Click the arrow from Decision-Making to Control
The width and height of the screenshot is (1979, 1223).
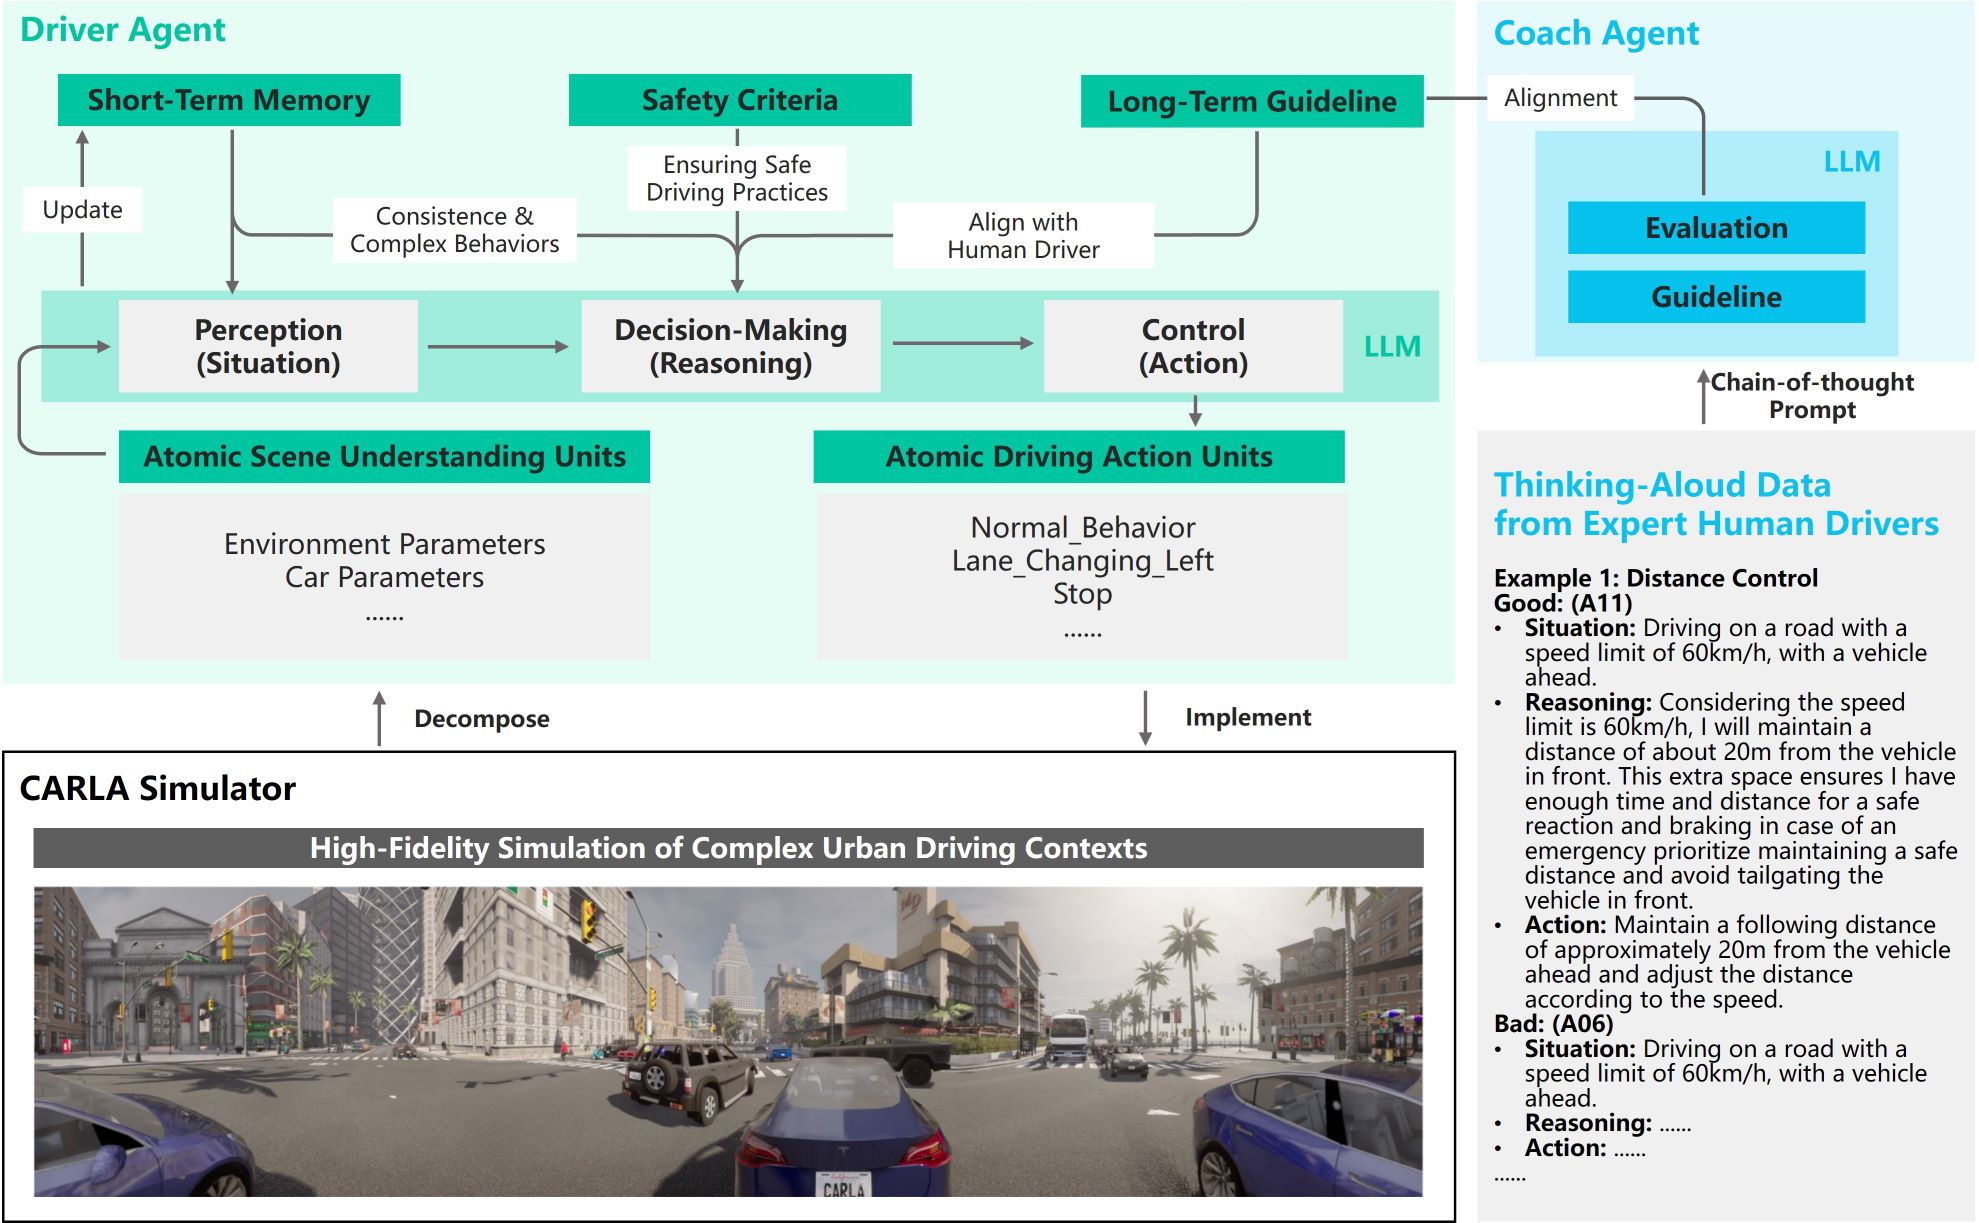point(962,343)
